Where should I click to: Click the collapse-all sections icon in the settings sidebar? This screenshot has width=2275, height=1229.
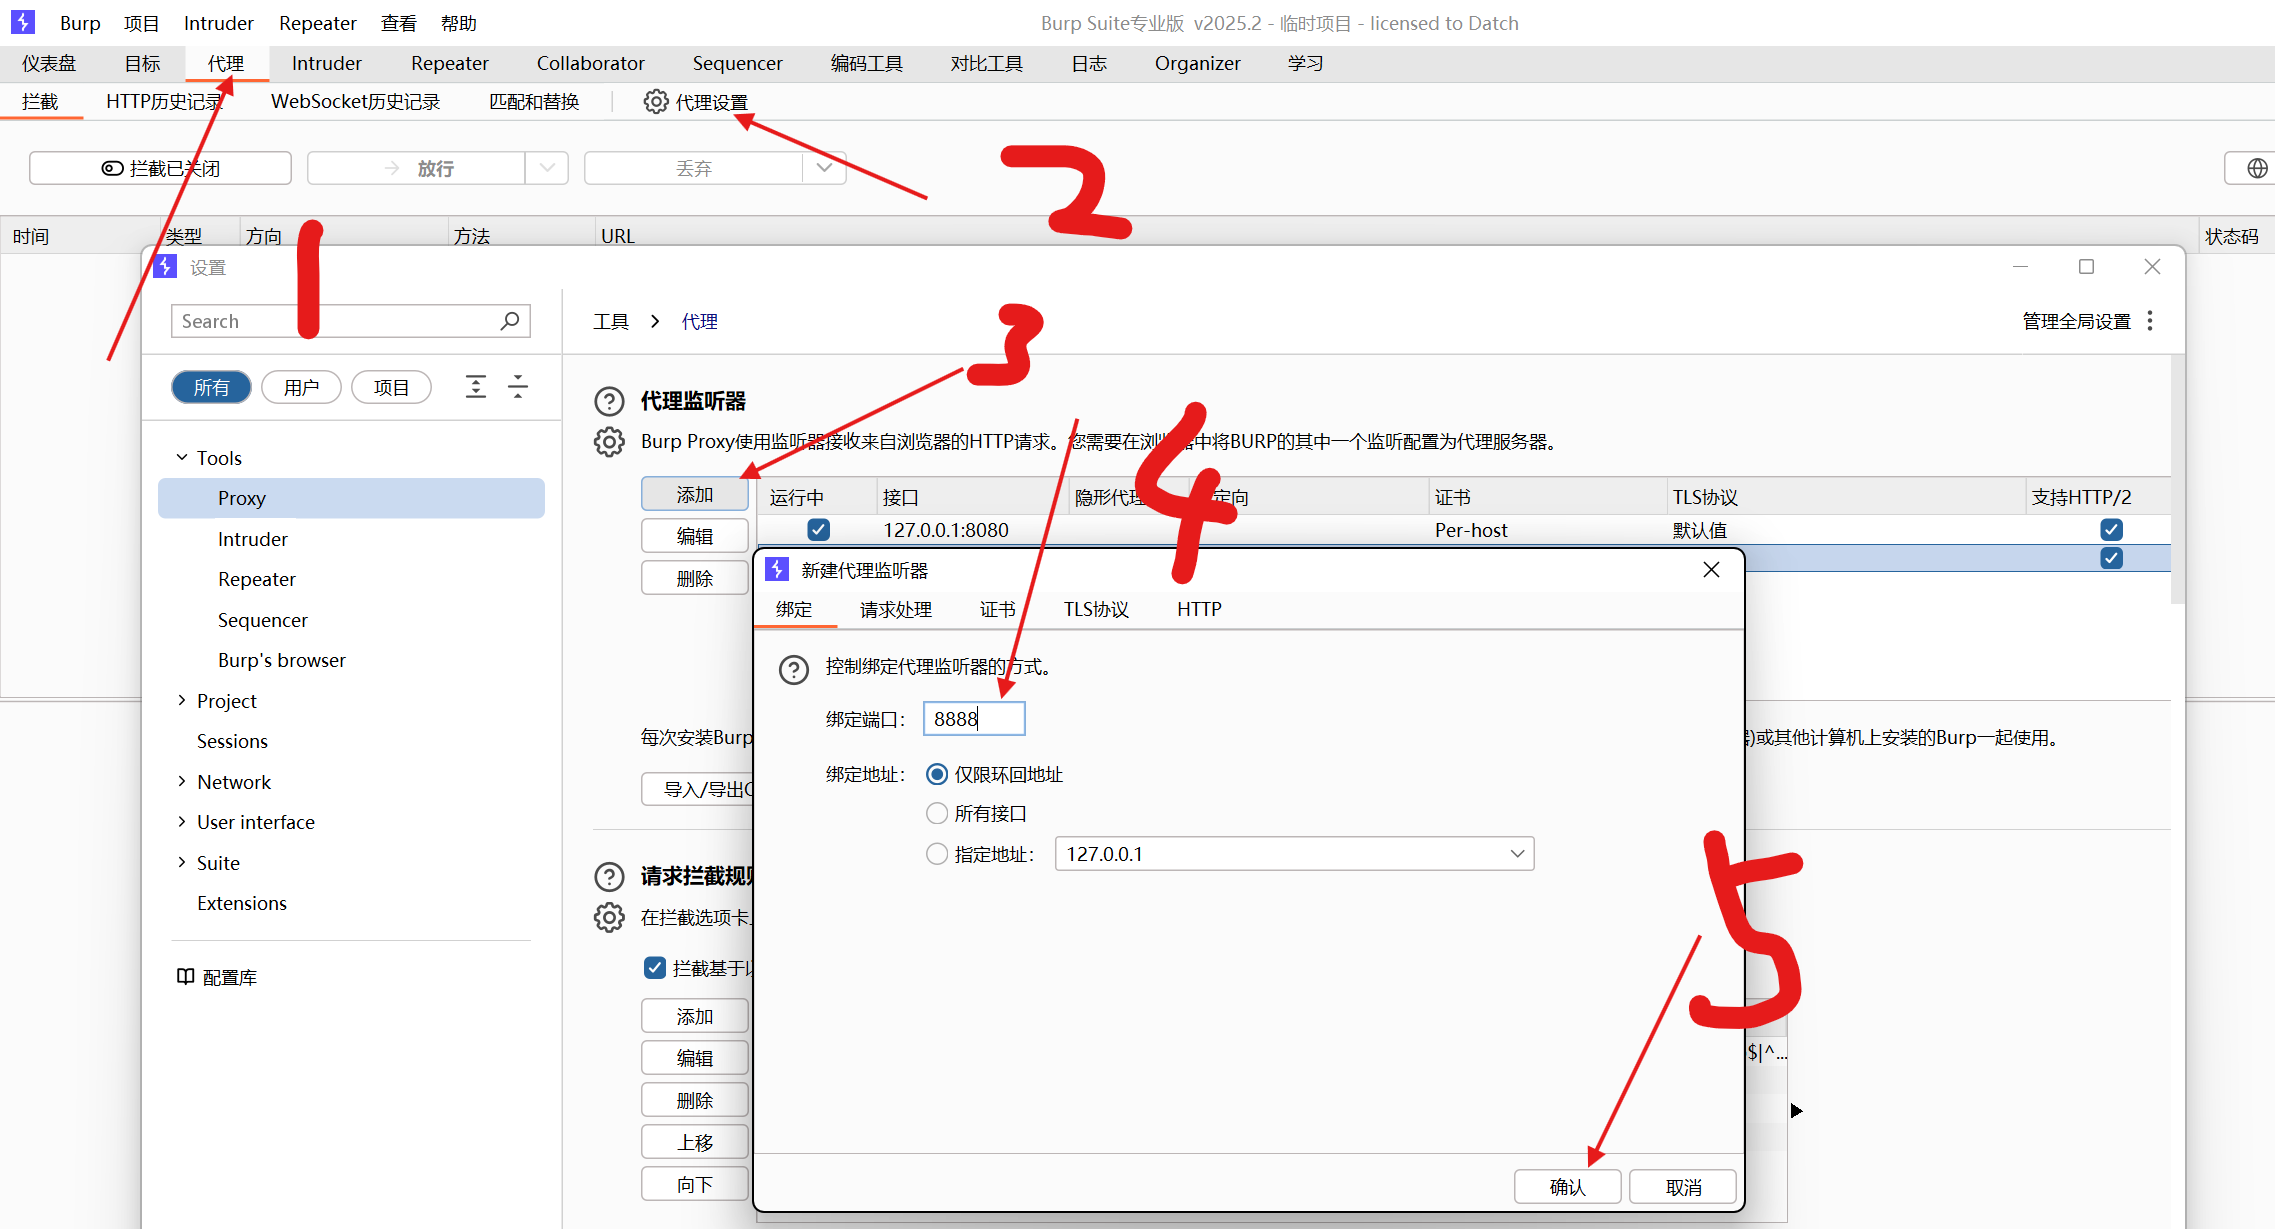(518, 387)
